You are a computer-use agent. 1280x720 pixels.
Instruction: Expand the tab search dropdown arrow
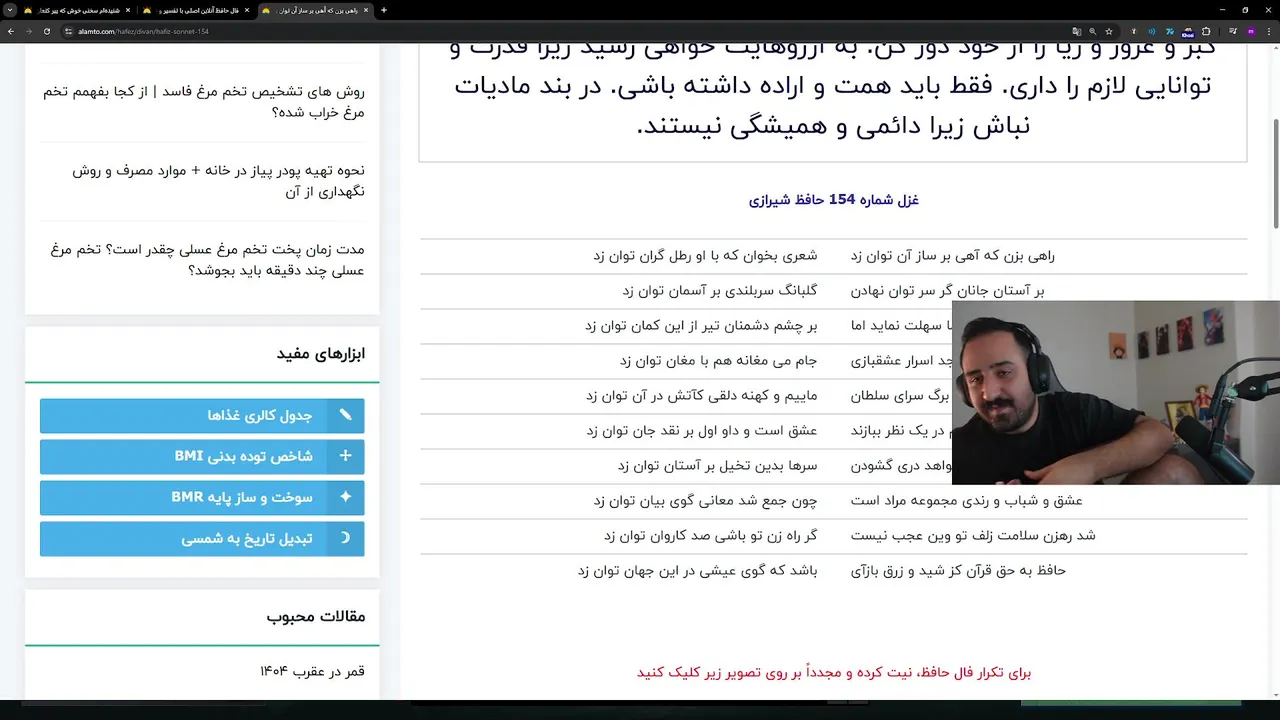coord(10,10)
